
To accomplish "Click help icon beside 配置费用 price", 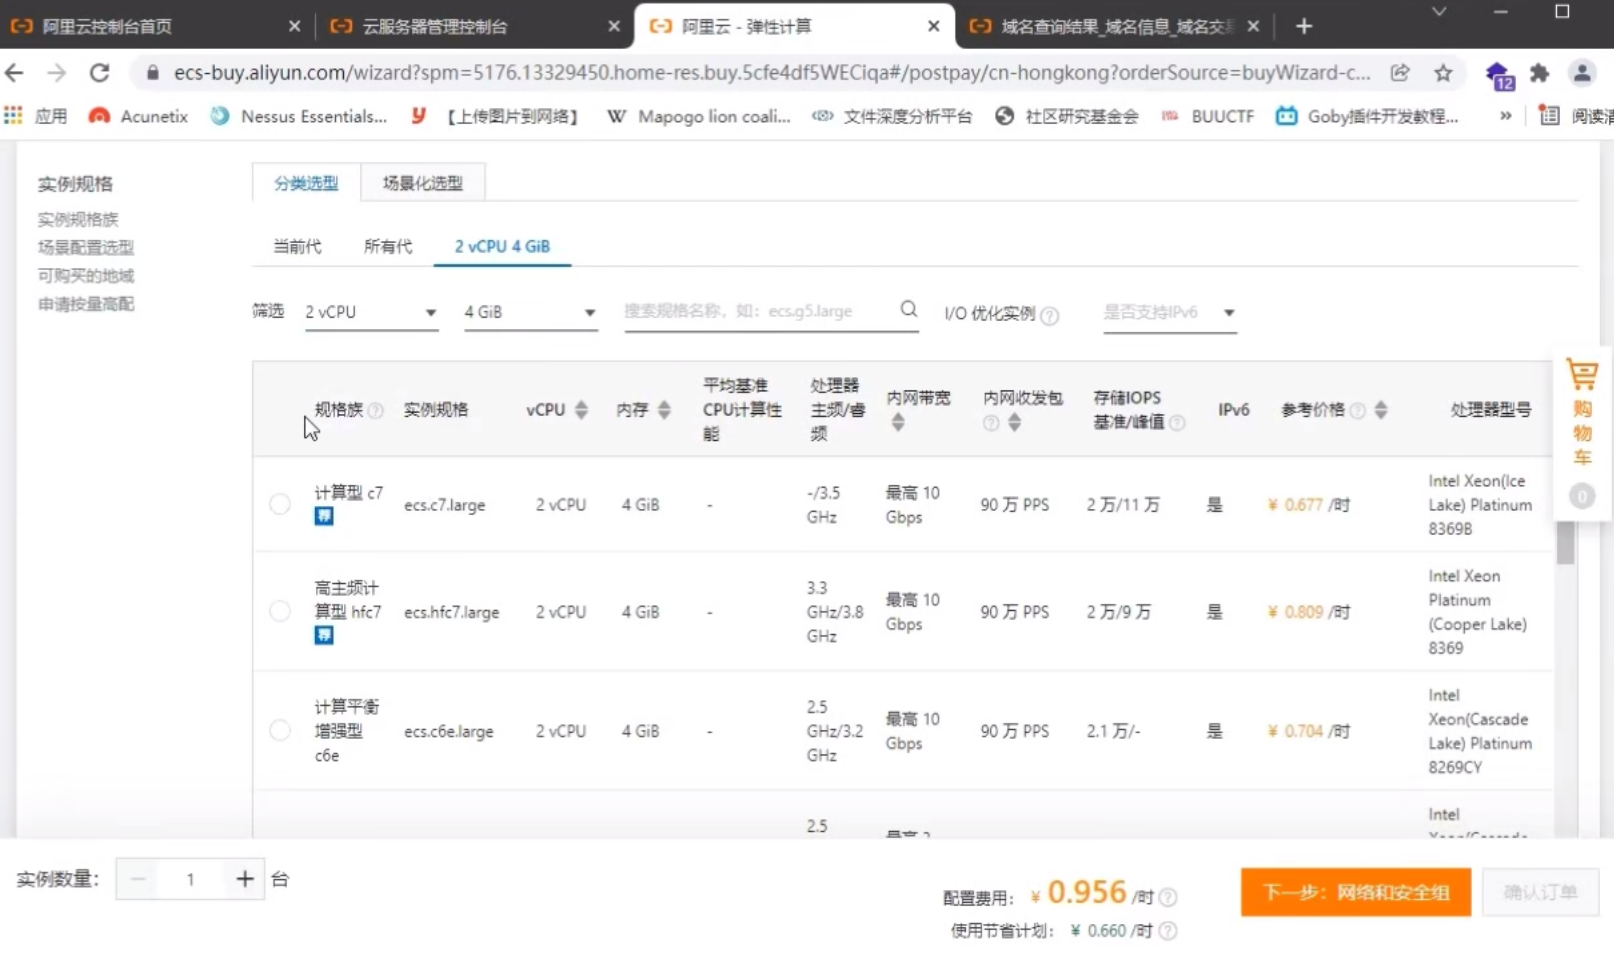I will coord(1167,897).
